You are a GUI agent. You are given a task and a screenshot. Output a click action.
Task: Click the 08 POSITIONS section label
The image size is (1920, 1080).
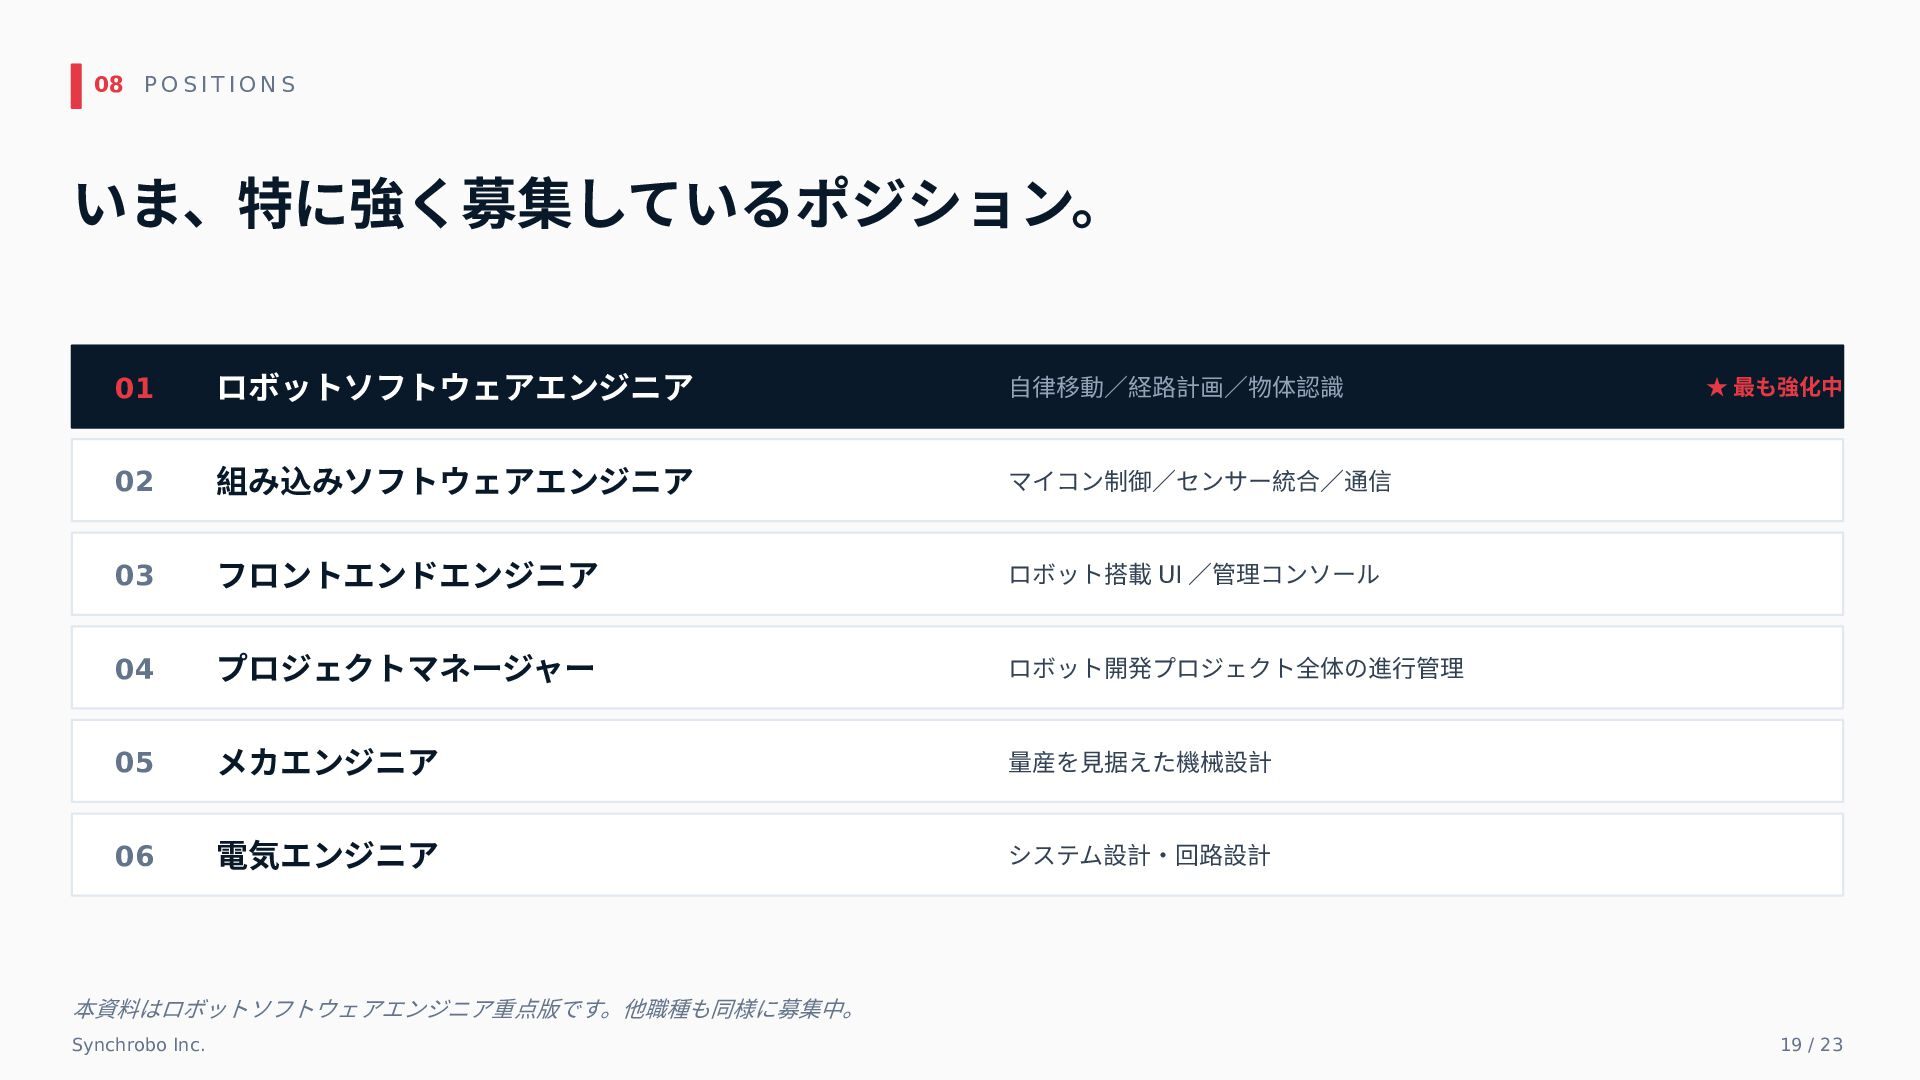(x=195, y=85)
